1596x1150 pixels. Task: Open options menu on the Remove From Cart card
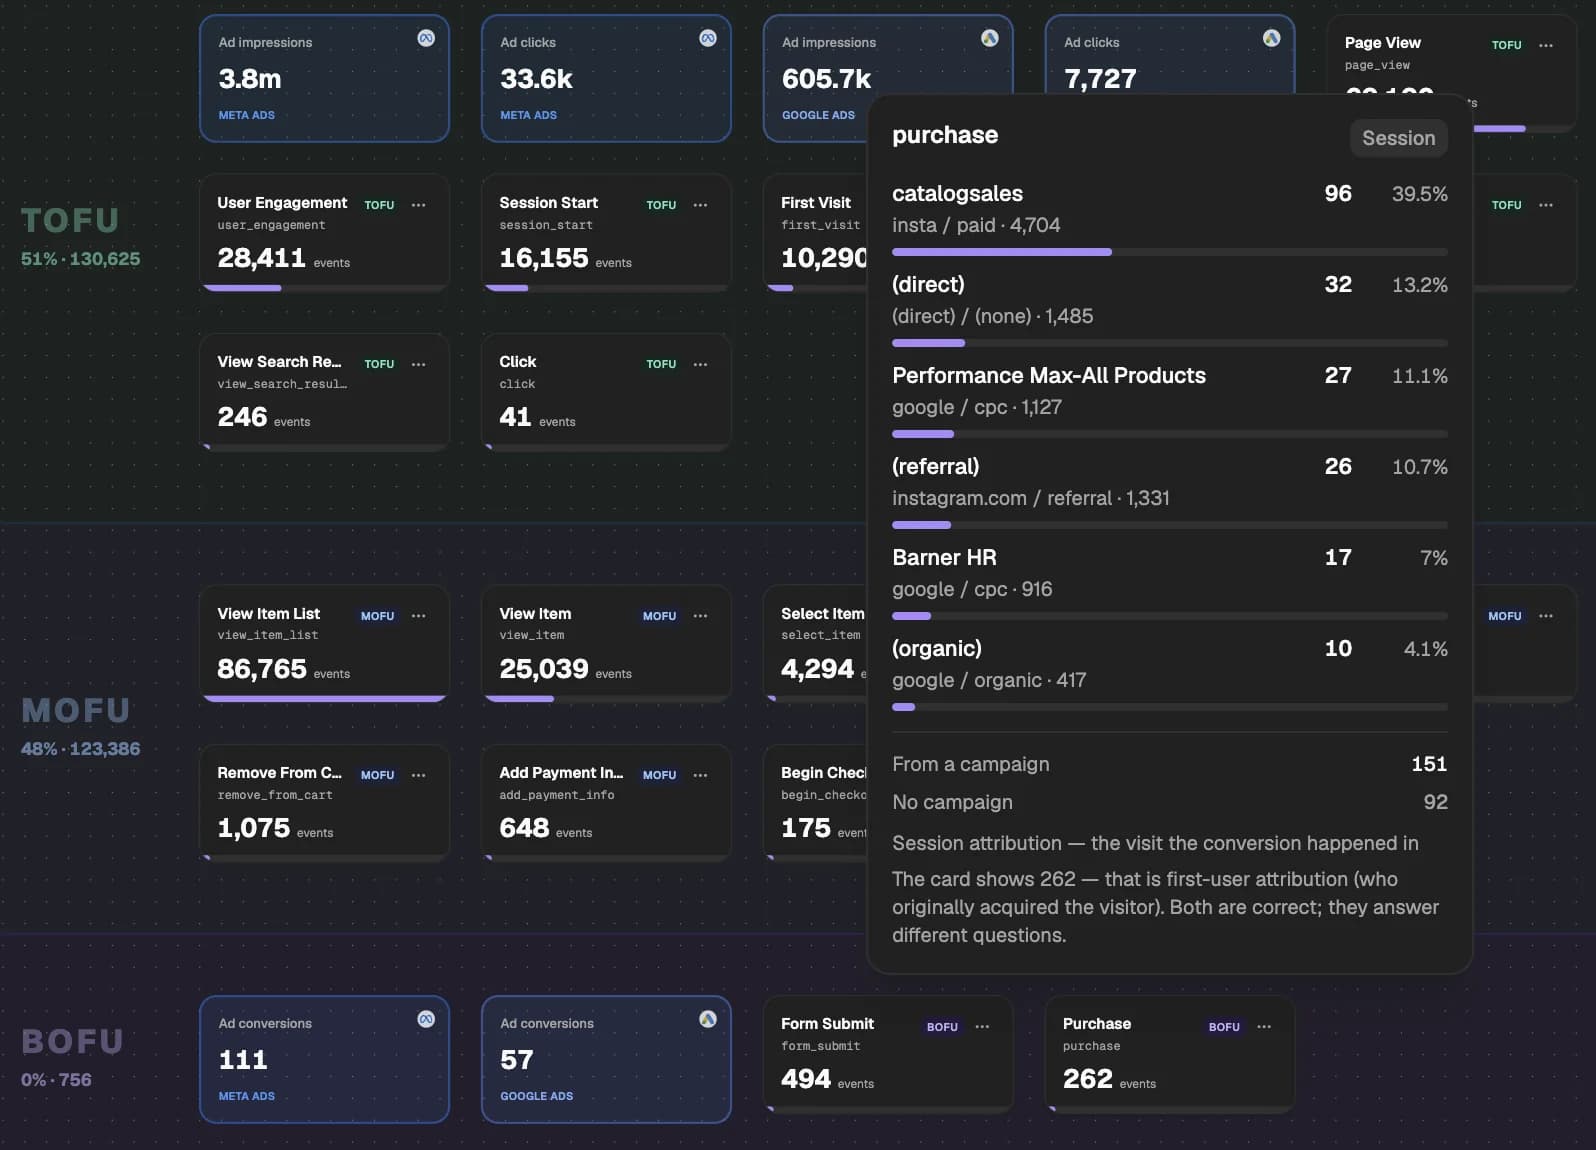coord(418,775)
